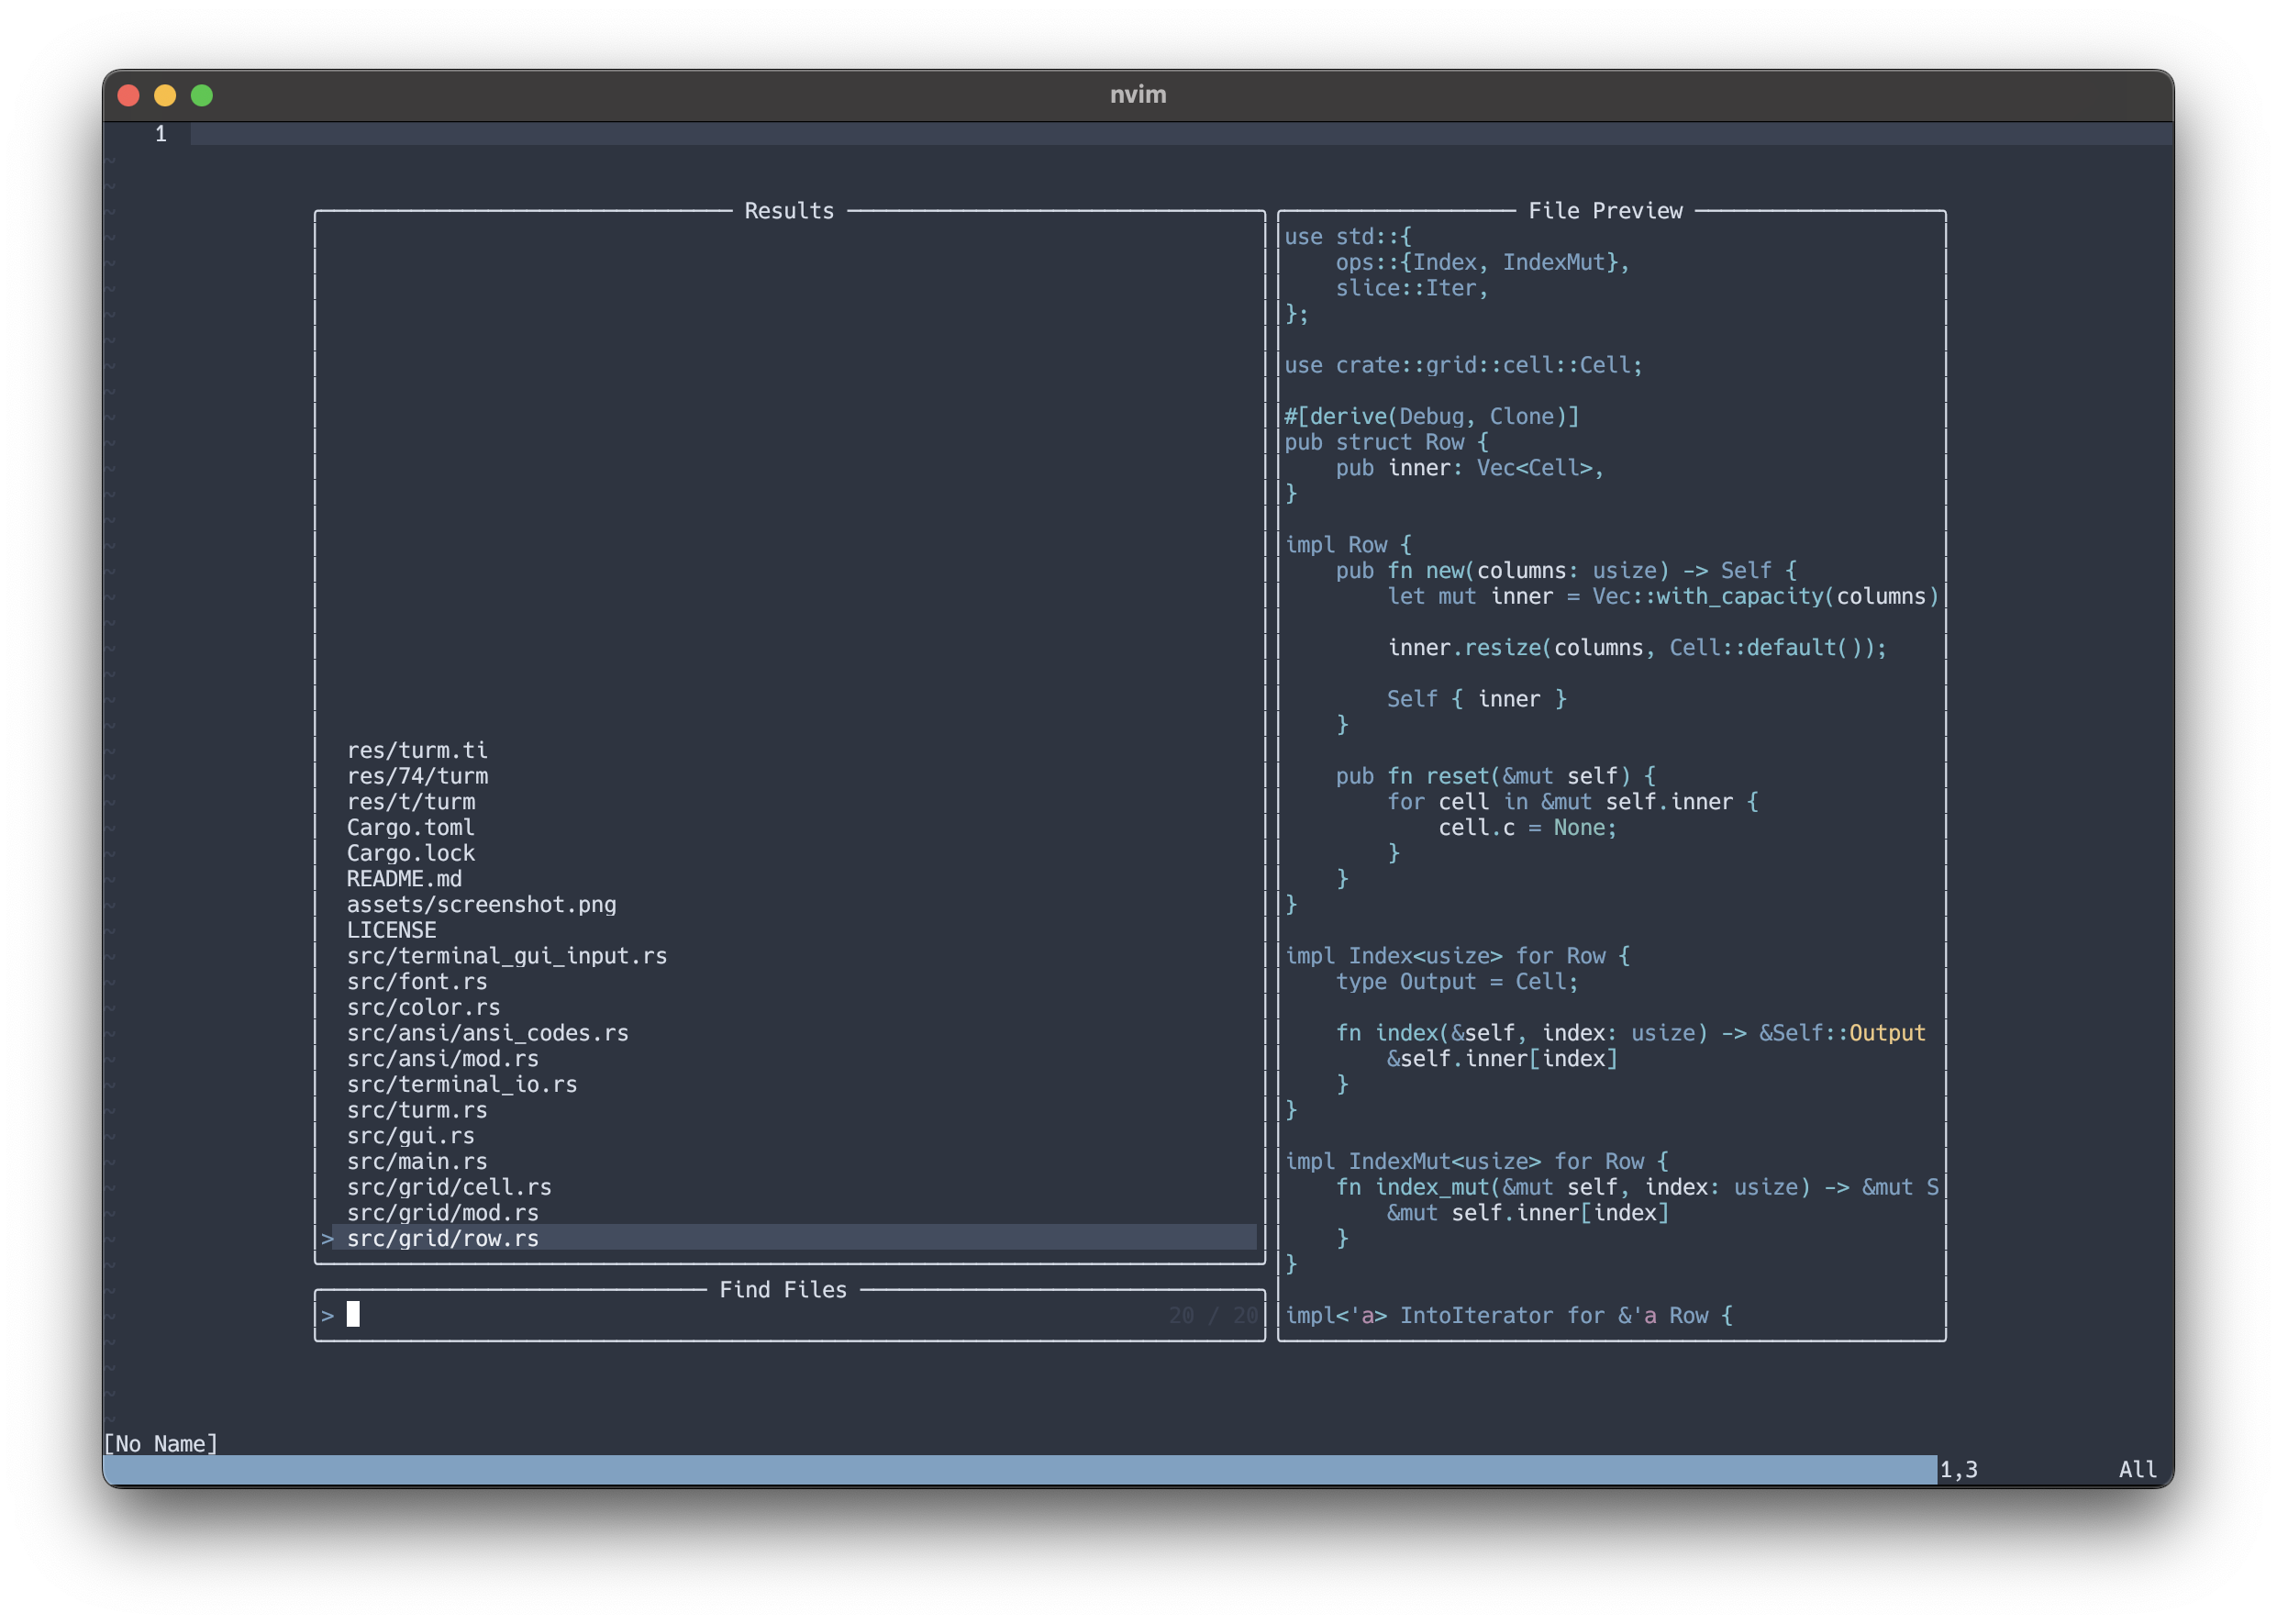
Task: Click '&mut self.inner[index]' preview line
Action: point(1527,1213)
